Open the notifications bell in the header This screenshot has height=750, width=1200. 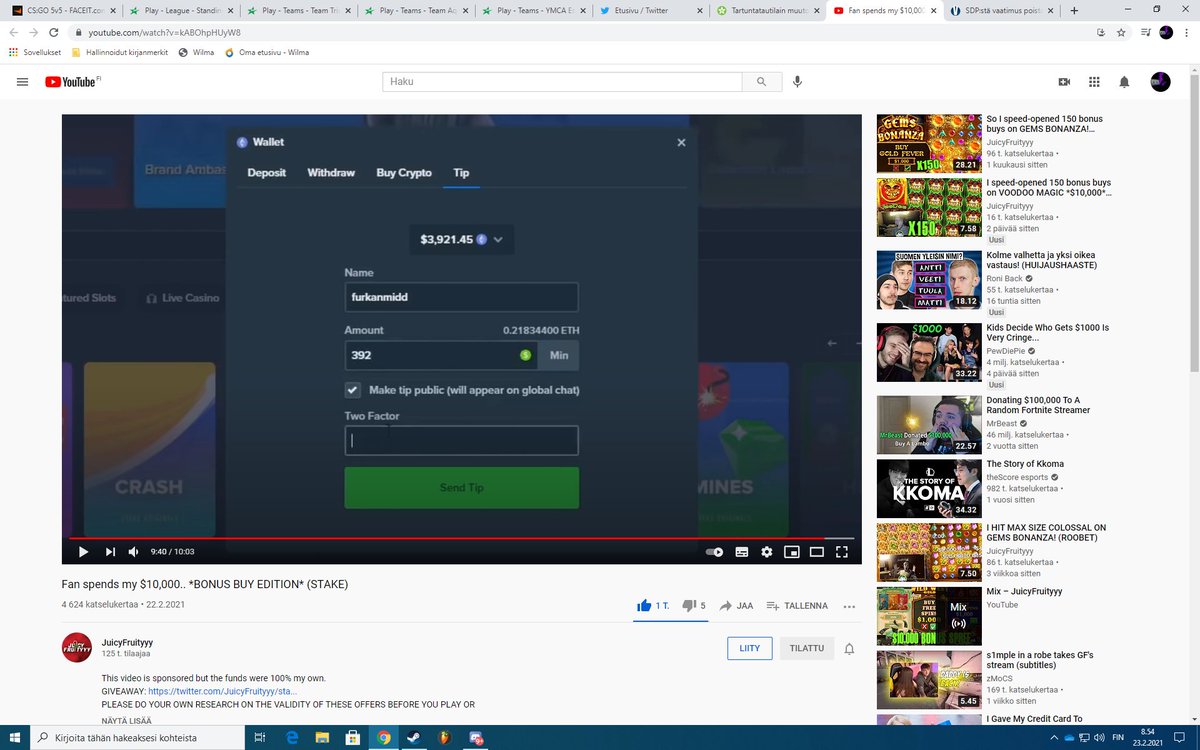pyautogui.click(x=1124, y=82)
